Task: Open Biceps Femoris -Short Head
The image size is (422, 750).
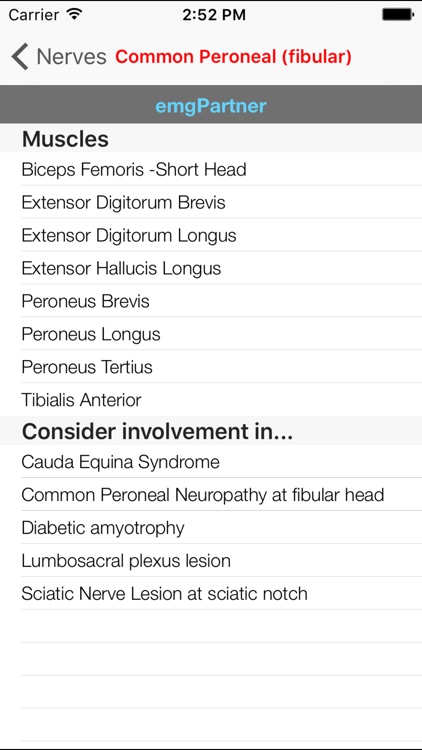Action: tap(211, 169)
